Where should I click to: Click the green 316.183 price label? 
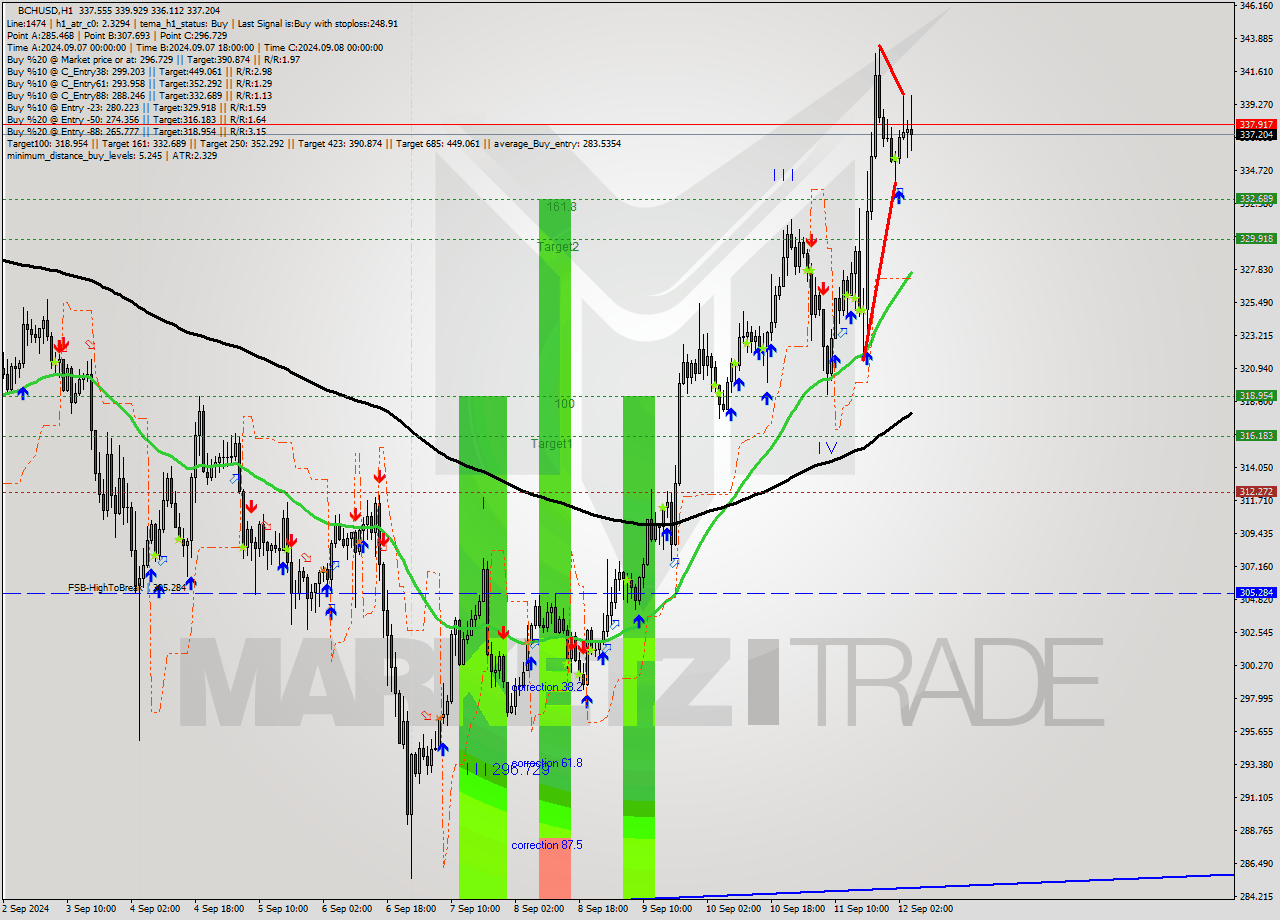[x=1256, y=435]
